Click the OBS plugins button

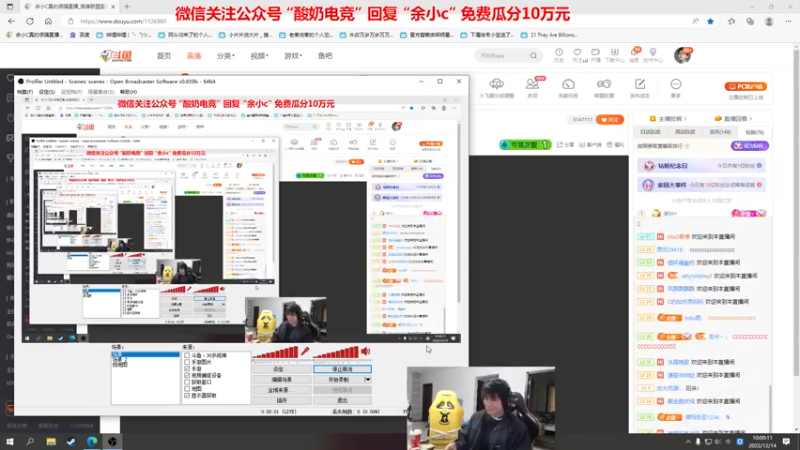[282, 401]
